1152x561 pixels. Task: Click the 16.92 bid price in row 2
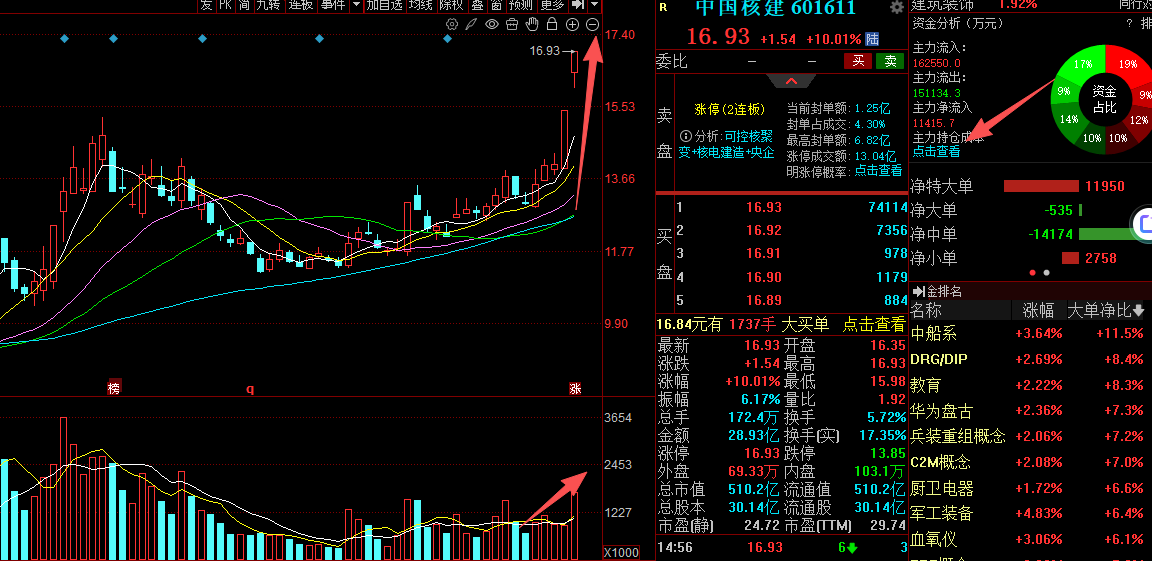tap(764, 231)
